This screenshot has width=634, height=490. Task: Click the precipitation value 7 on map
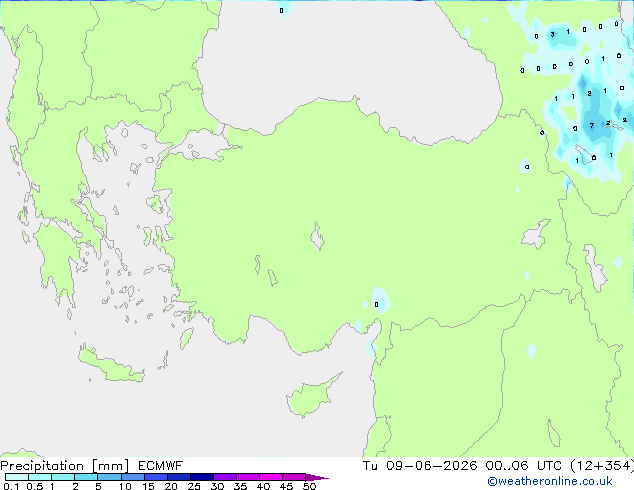tap(592, 125)
